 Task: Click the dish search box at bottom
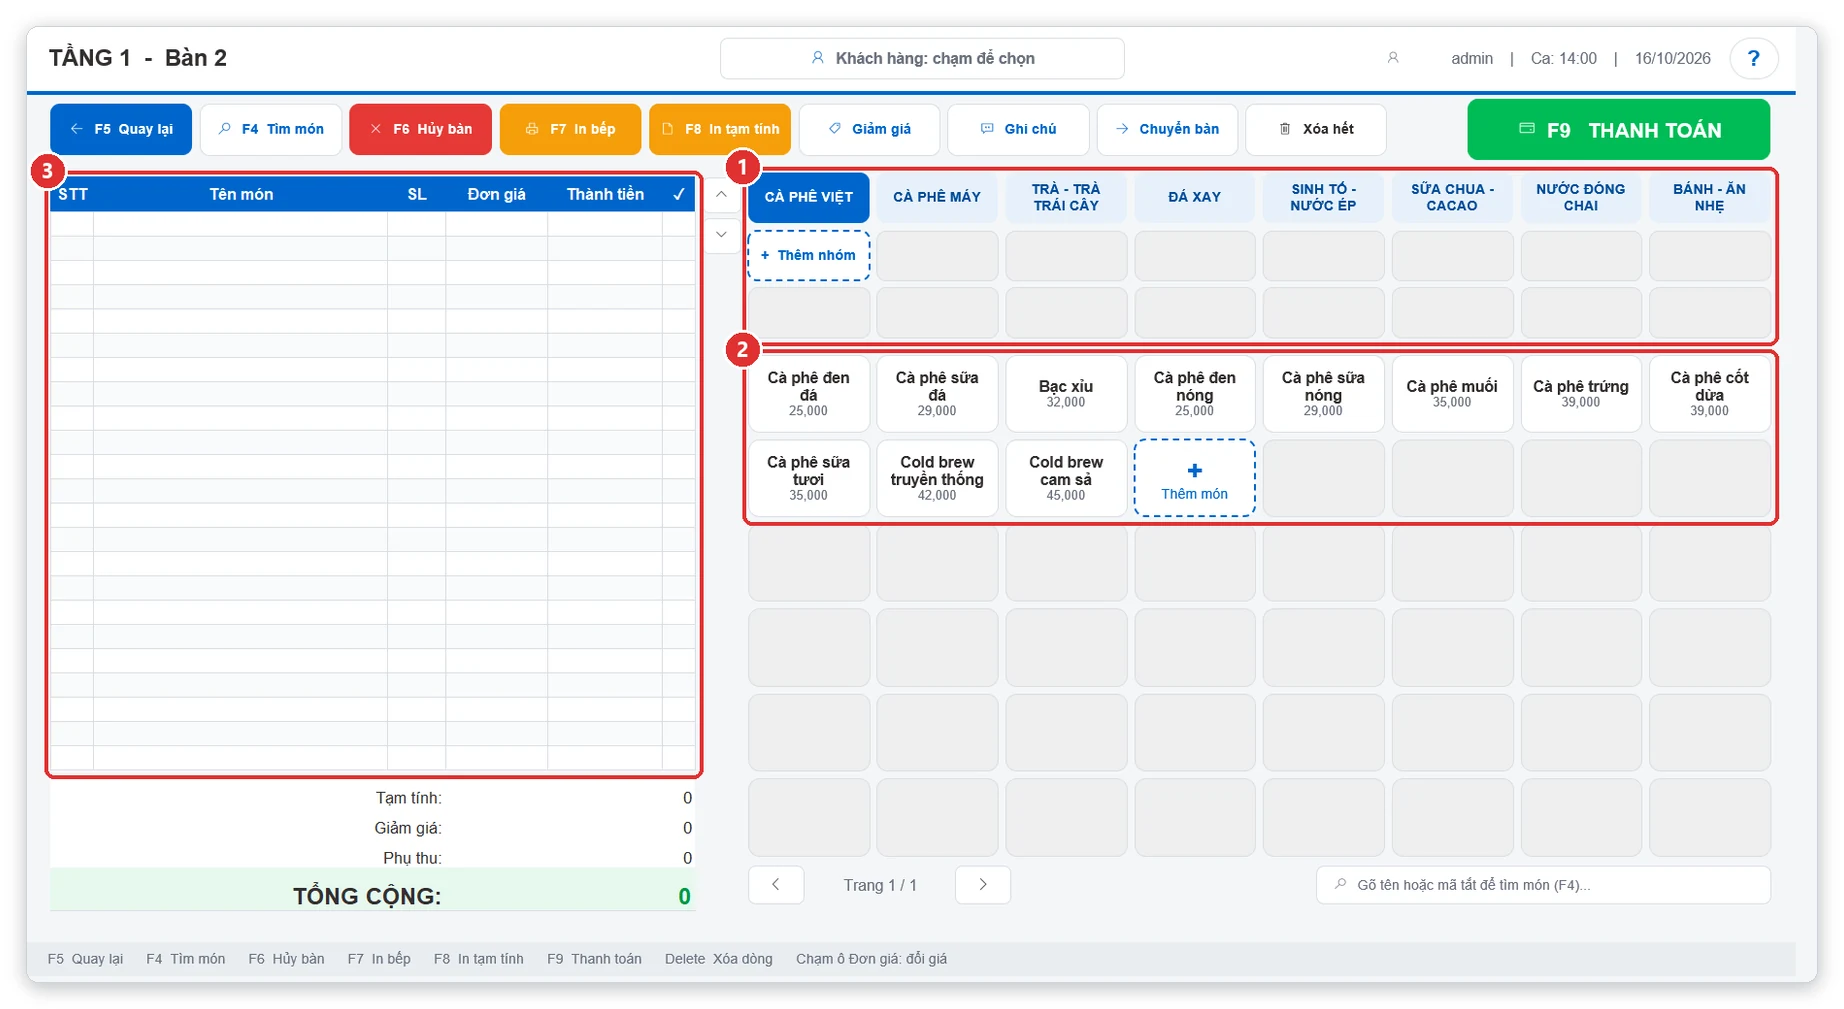(1543, 884)
